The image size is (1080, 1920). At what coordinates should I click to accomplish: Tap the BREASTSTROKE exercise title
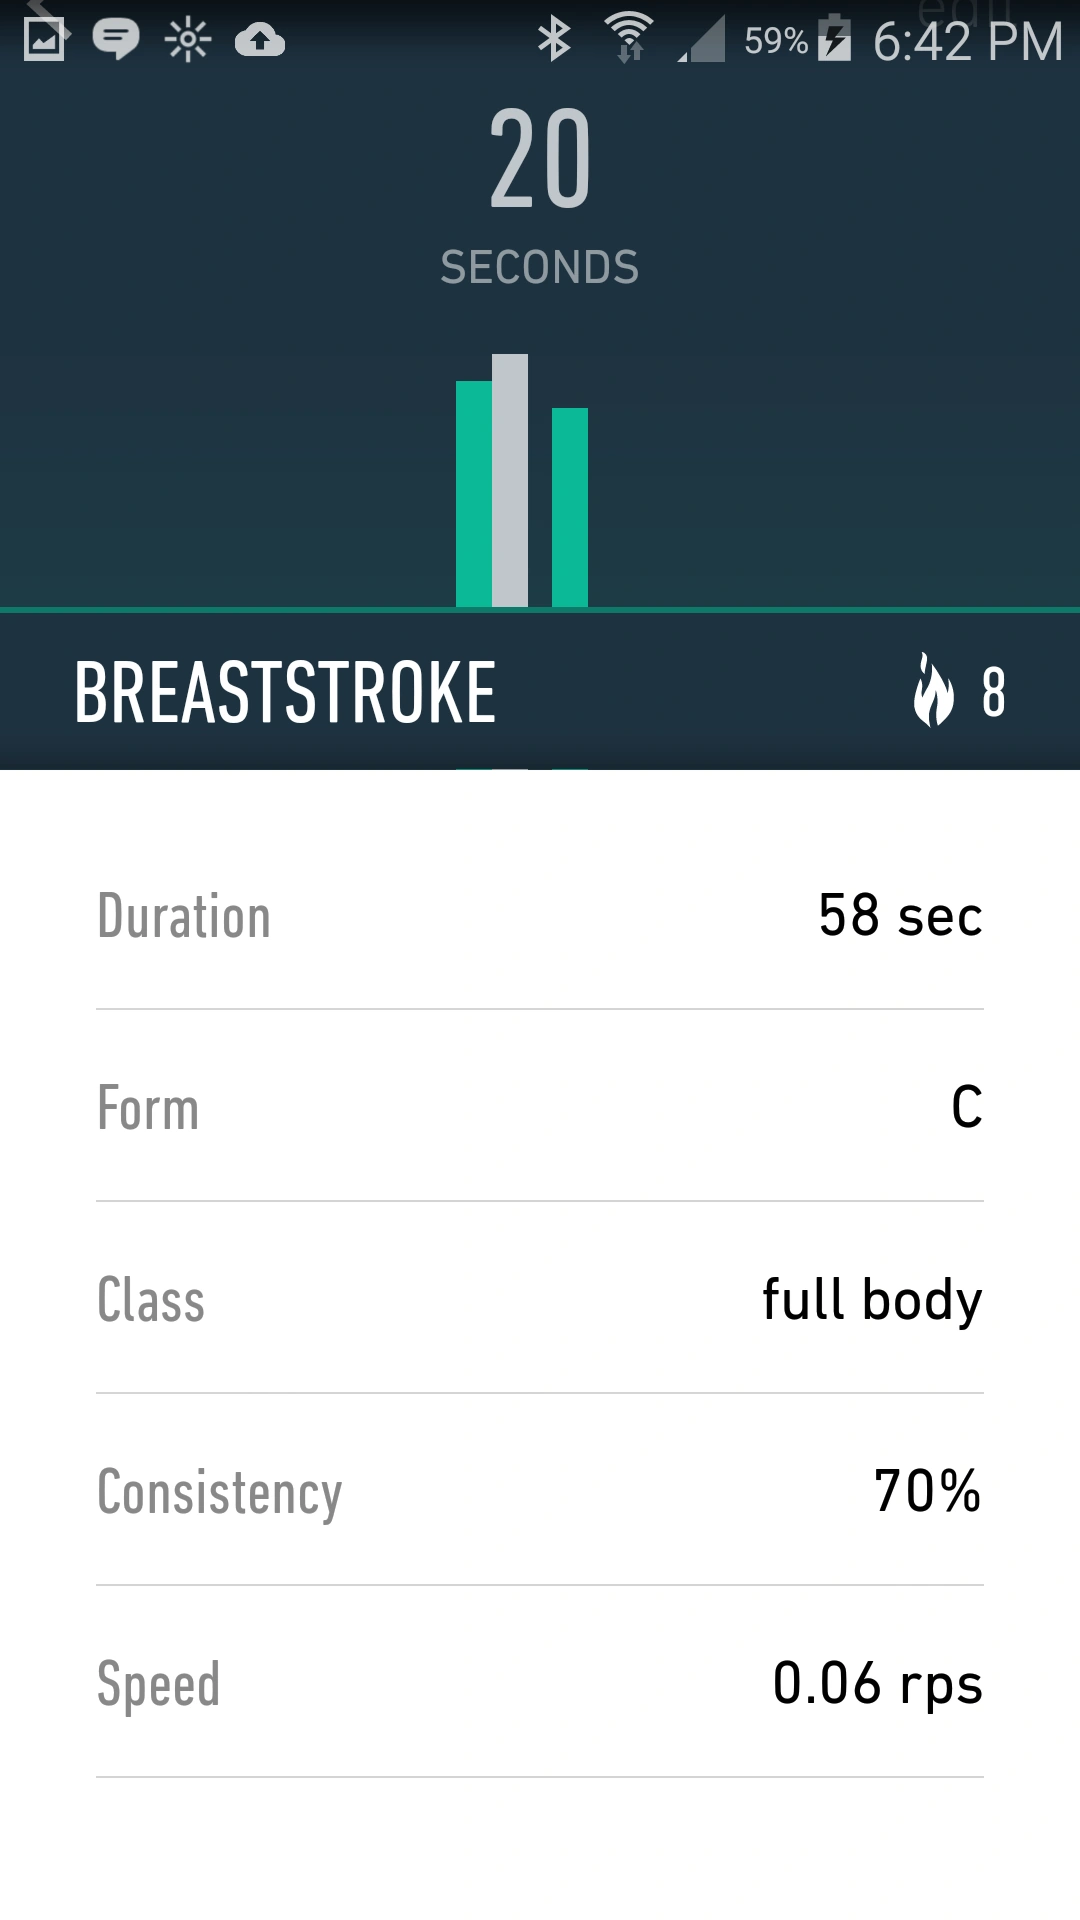[x=285, y=692]
